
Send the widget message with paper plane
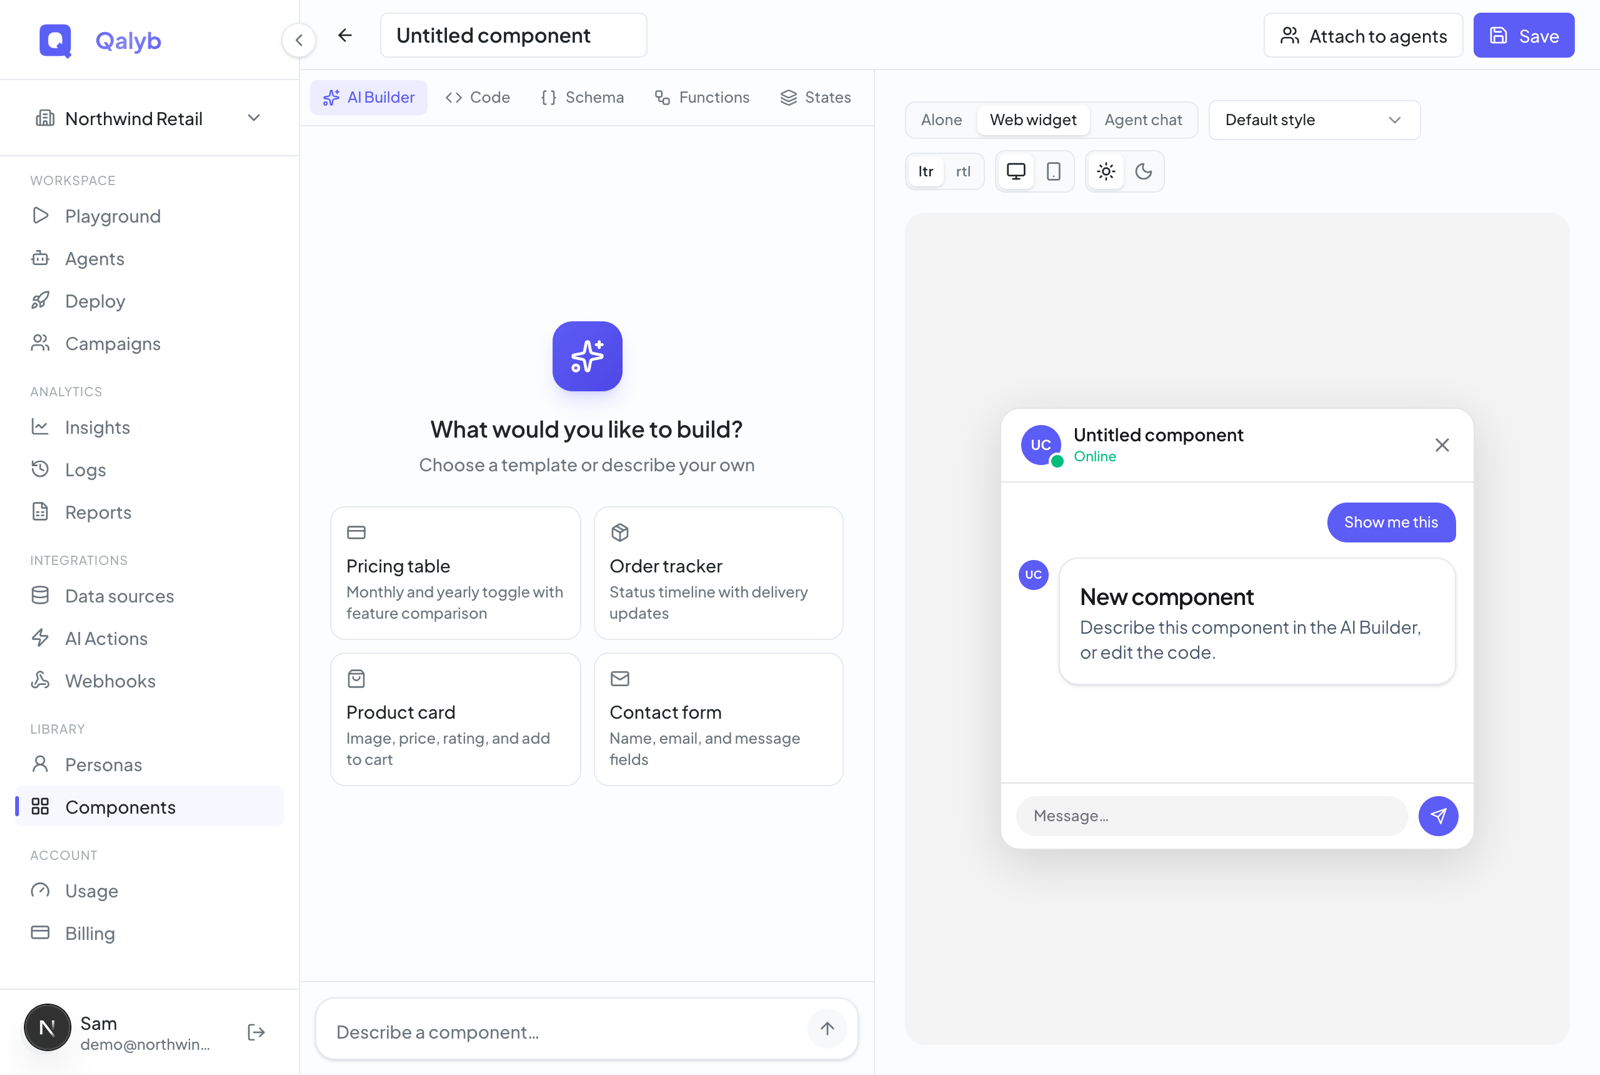(x=1438, y=816)
